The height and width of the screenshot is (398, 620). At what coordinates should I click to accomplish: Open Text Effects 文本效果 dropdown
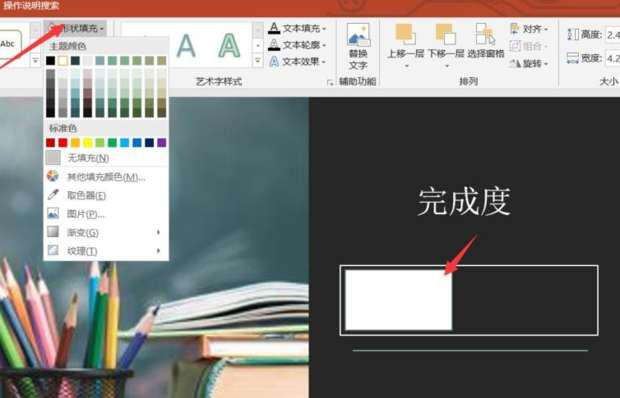coord(297,62)
